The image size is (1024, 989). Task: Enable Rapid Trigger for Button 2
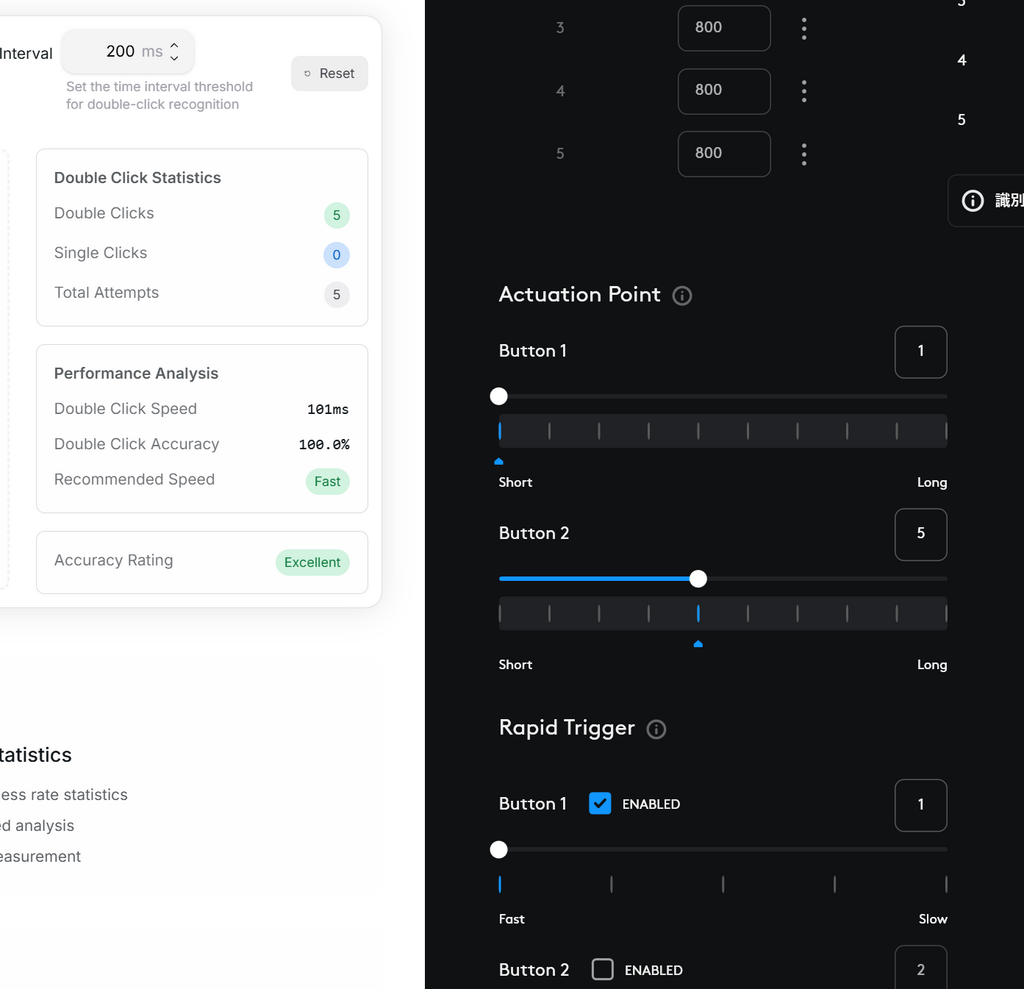click(x=602, y=969)
